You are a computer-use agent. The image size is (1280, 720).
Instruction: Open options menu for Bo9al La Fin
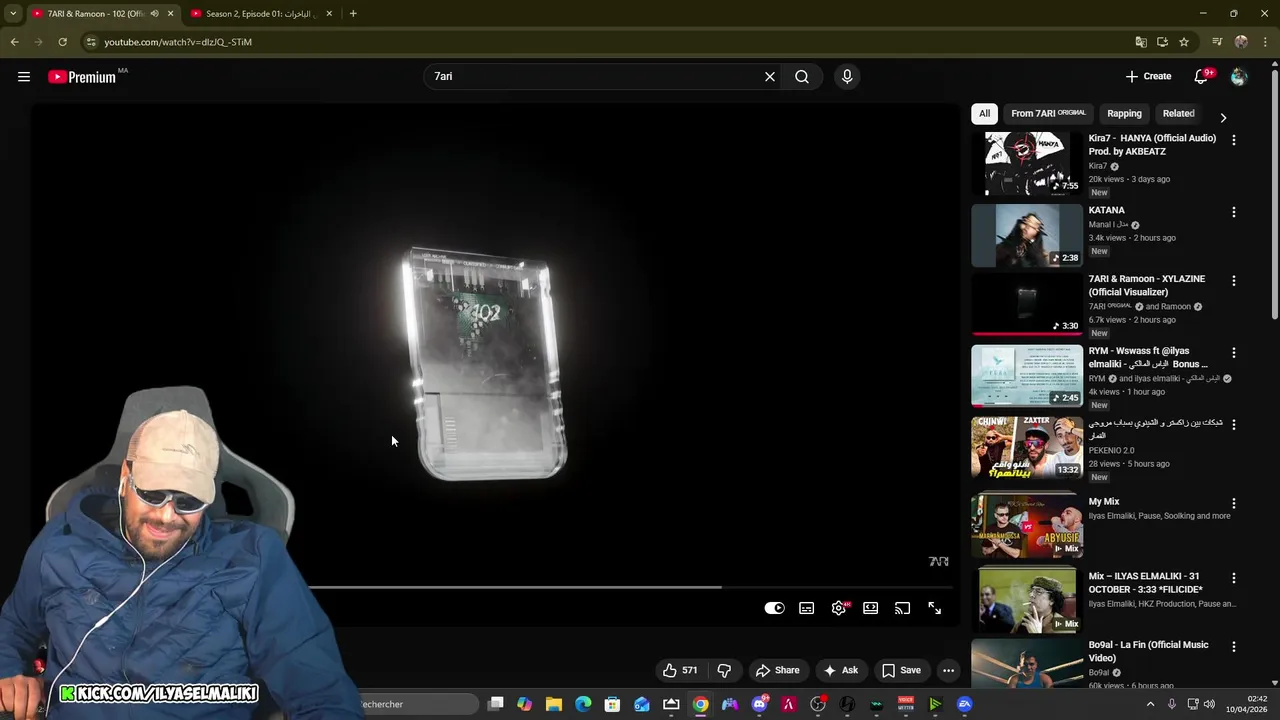1234,647
